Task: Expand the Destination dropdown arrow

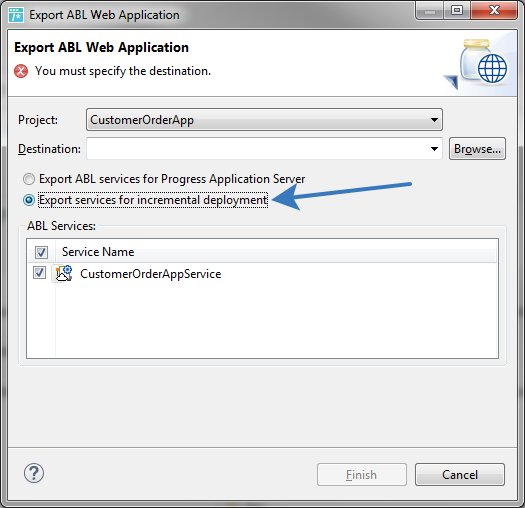Action: coord(434,149)
